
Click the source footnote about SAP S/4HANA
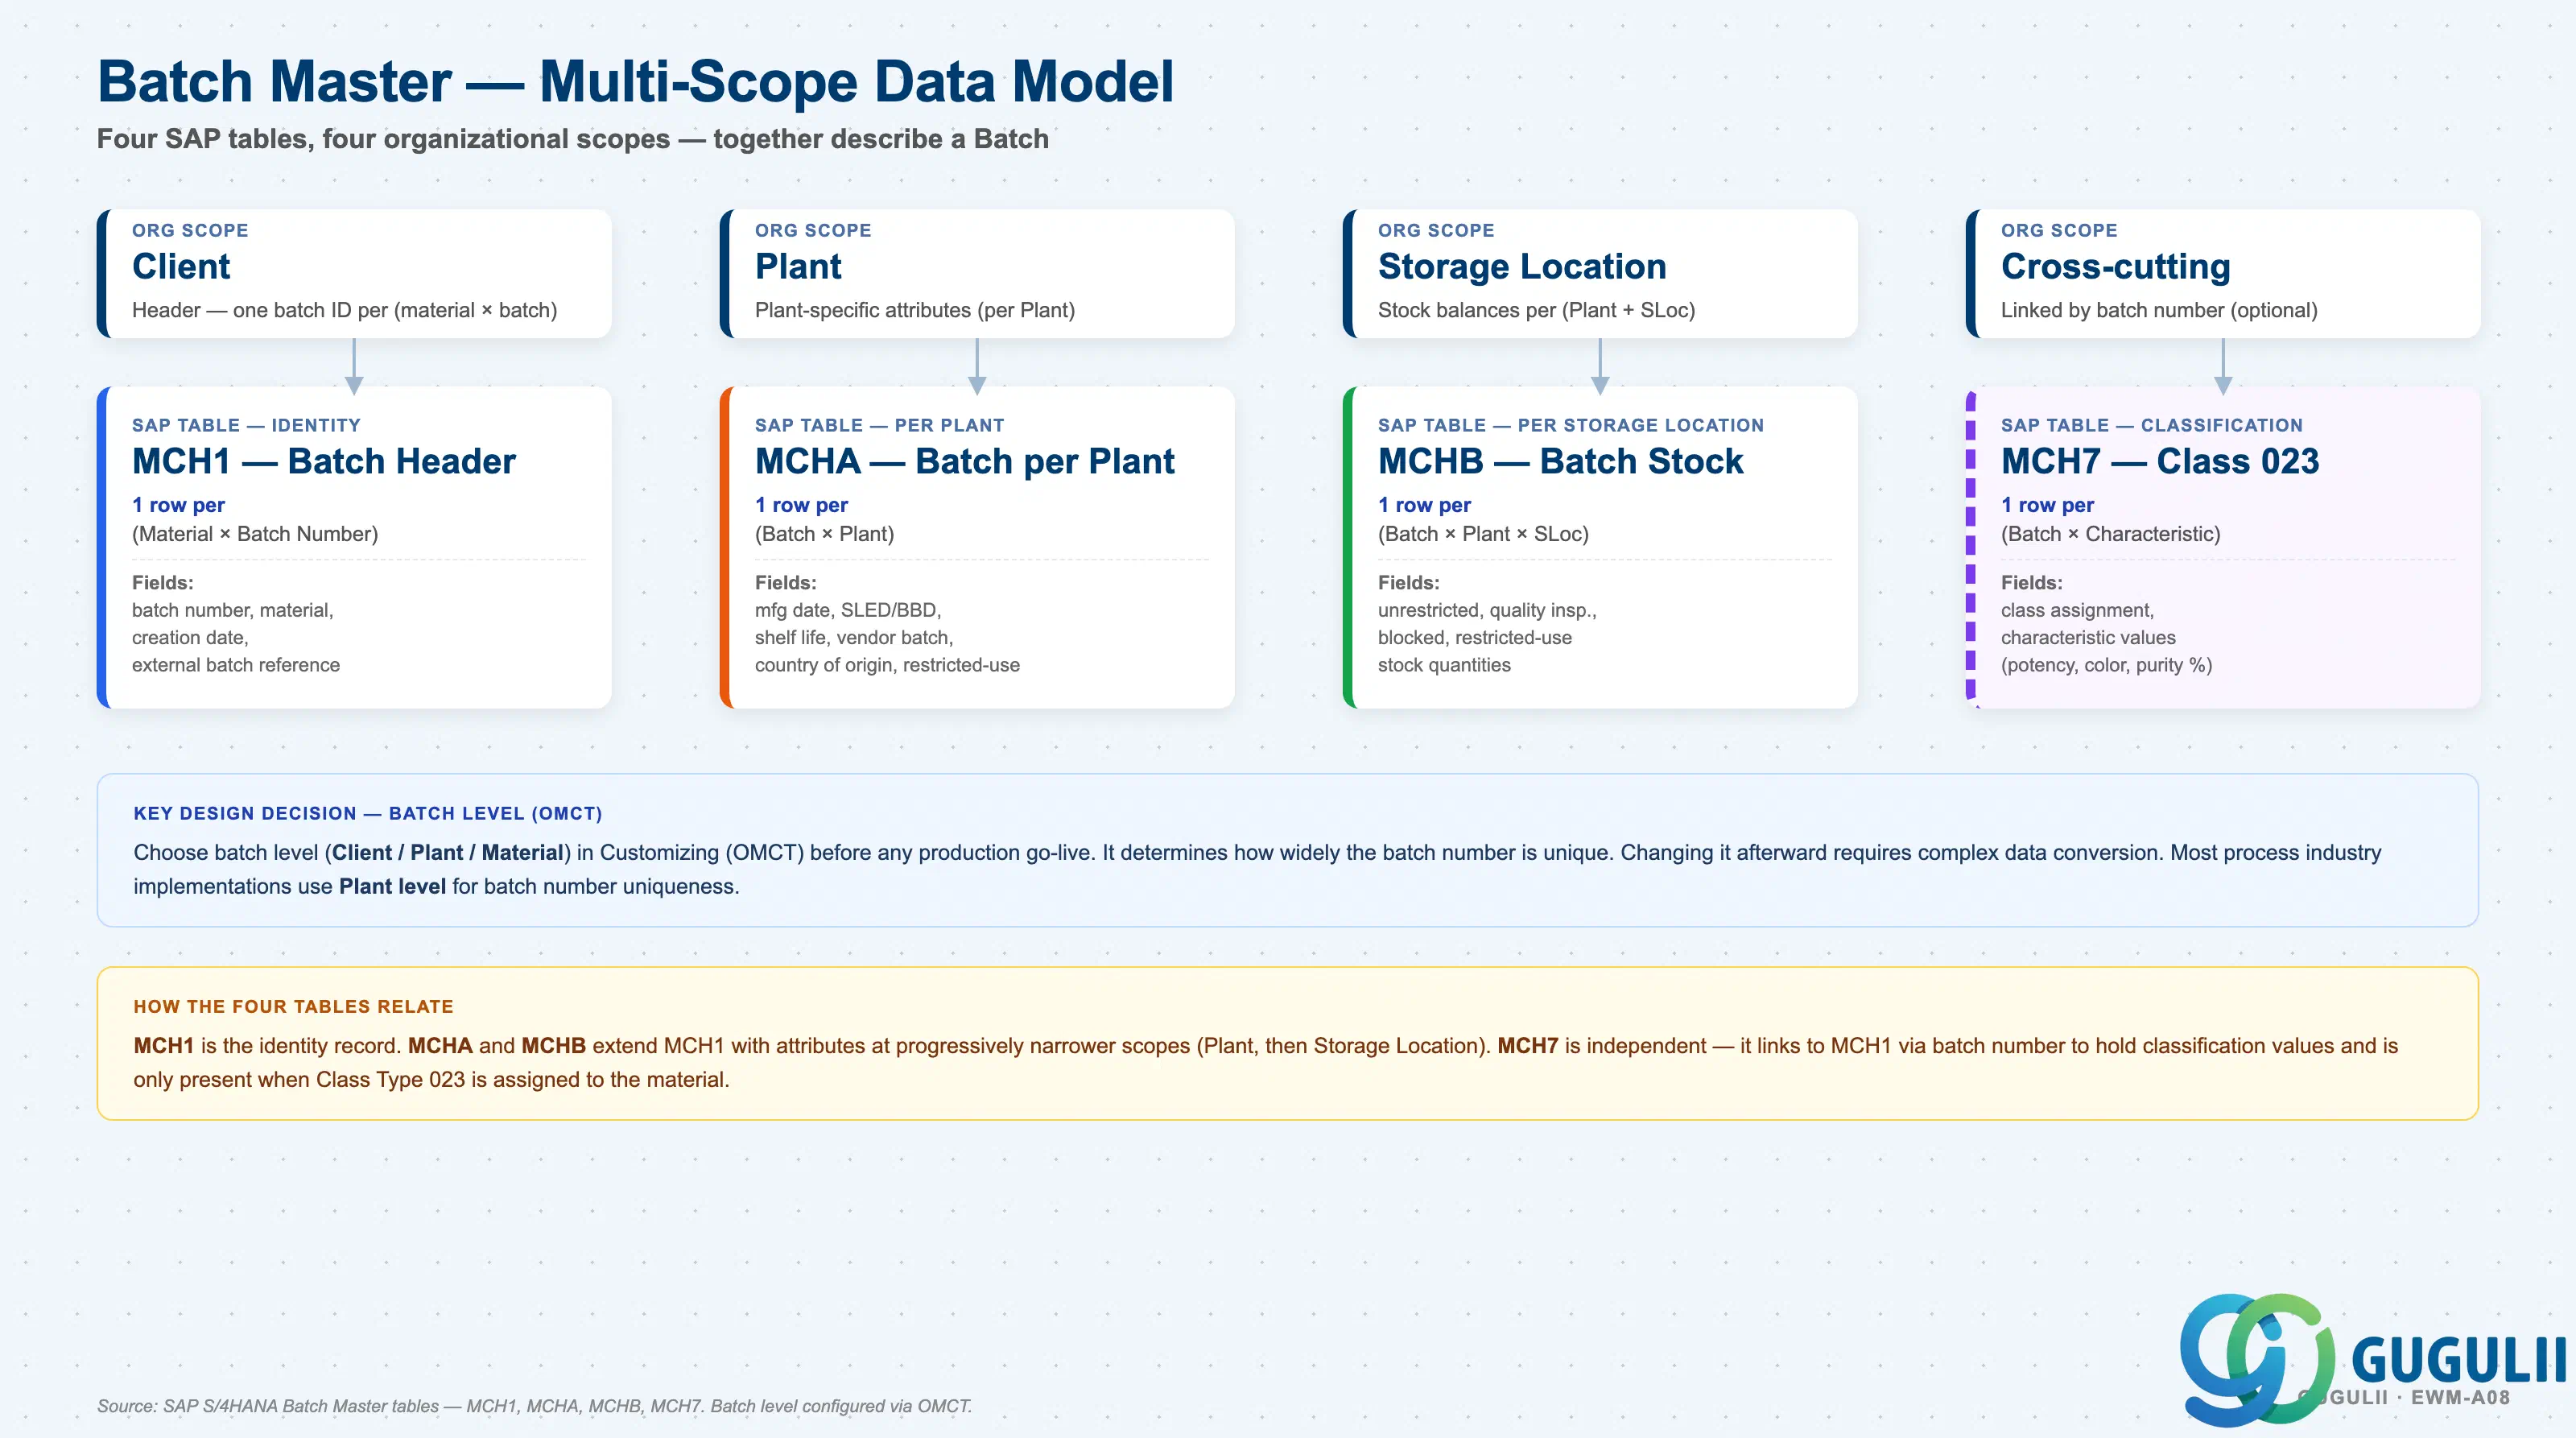[534, 1406]
